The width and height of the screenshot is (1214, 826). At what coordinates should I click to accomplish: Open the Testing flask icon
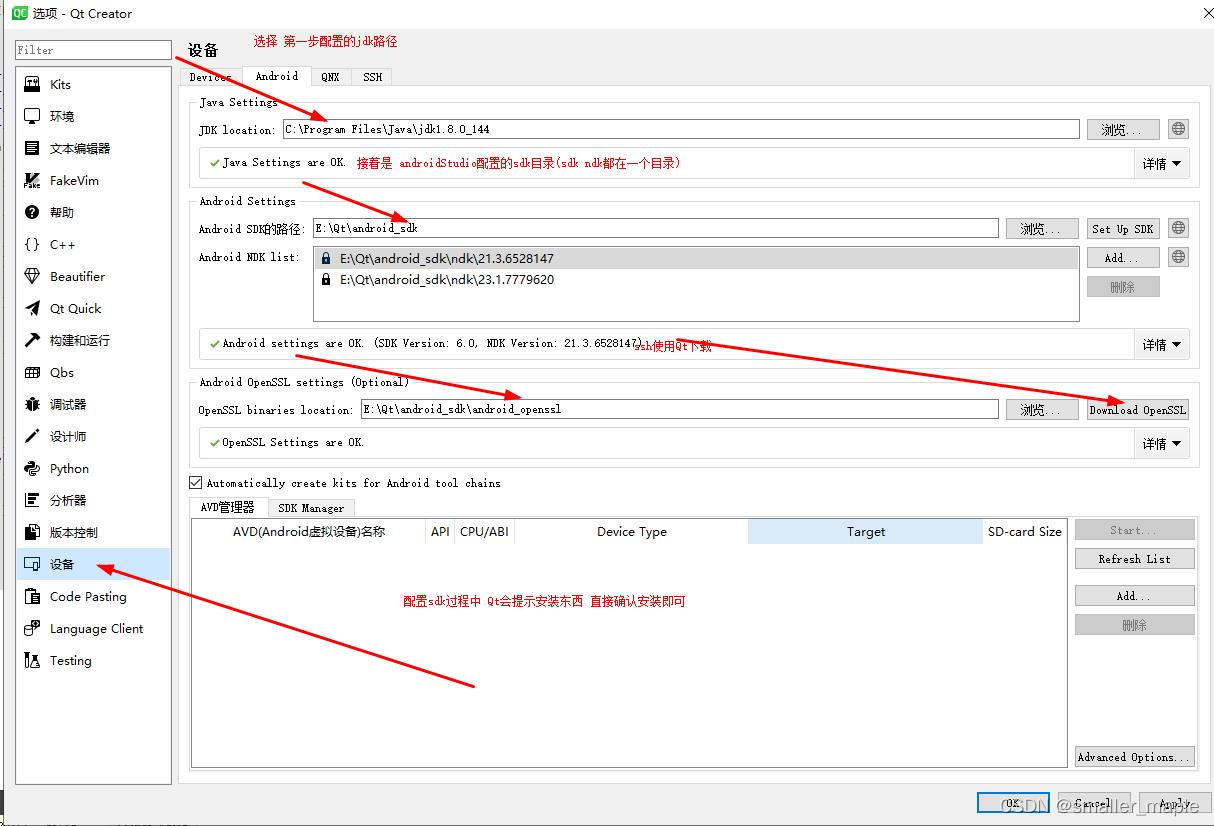click(x=32, y=661)
